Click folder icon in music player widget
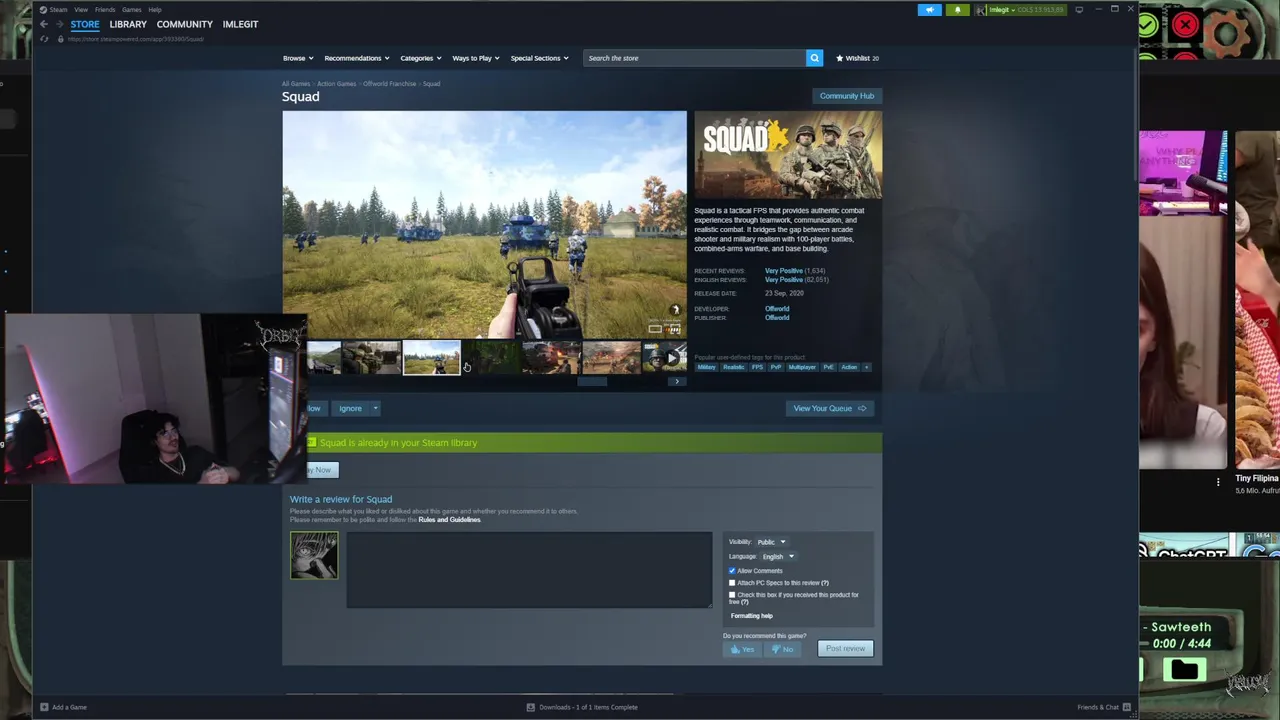Viewport: 1280px width, 720px height. coord(1184,669)
